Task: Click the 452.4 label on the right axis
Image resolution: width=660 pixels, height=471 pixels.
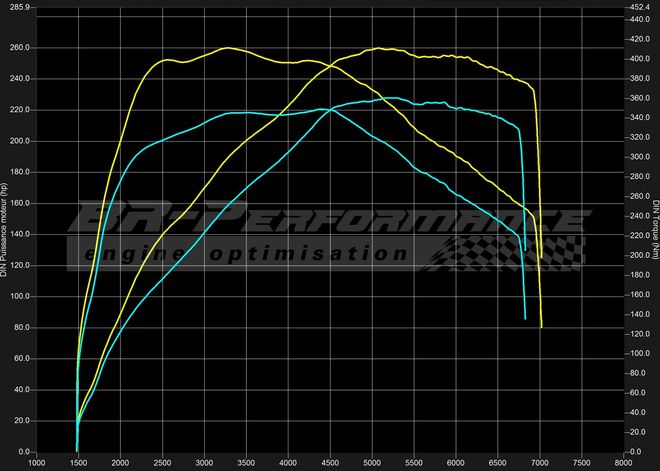Action: point(640,7)
